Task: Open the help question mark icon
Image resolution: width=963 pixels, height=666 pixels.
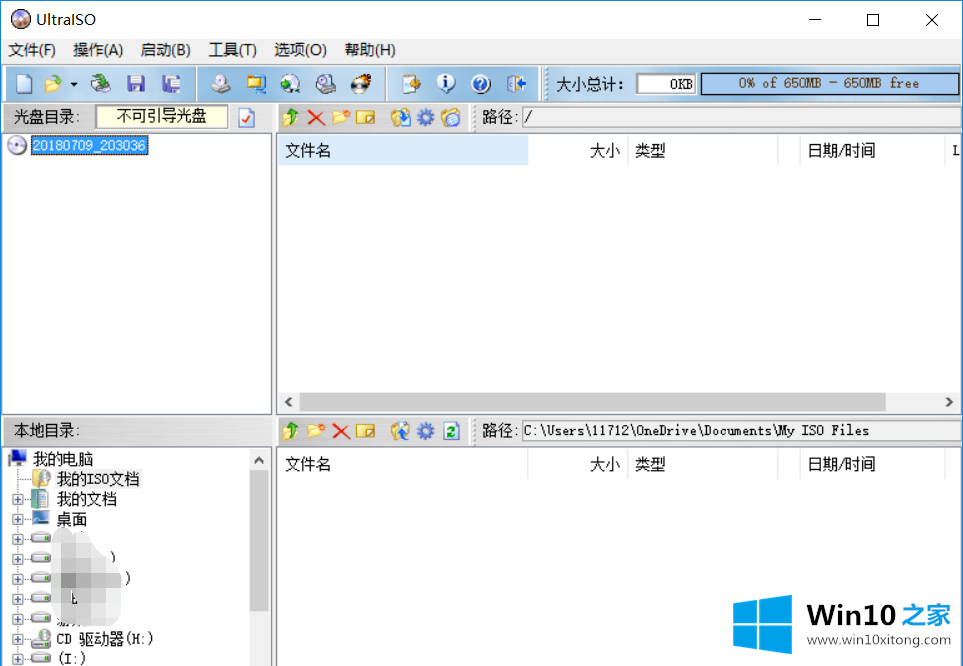Action: 481,84
